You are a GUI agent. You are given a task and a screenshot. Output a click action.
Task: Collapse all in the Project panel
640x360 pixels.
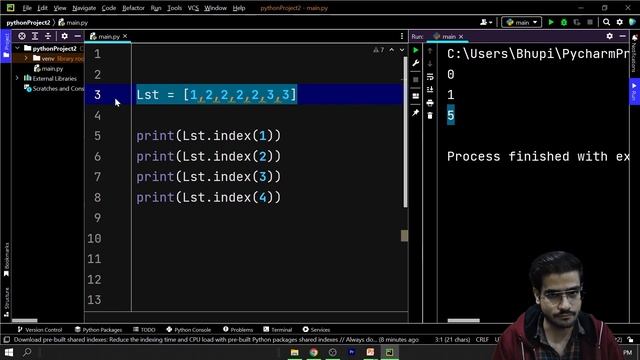(48, 36)
